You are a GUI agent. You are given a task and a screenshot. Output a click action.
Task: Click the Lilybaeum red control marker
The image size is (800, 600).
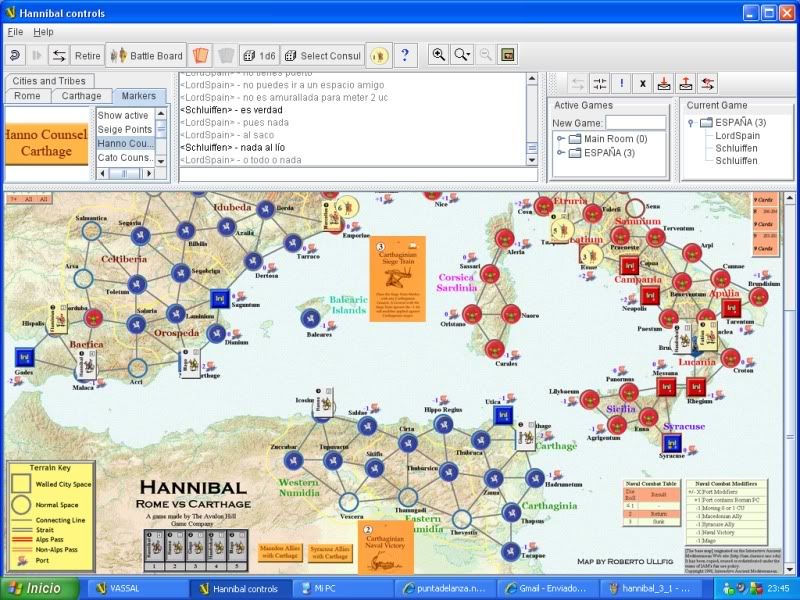(x=590, y=399)
